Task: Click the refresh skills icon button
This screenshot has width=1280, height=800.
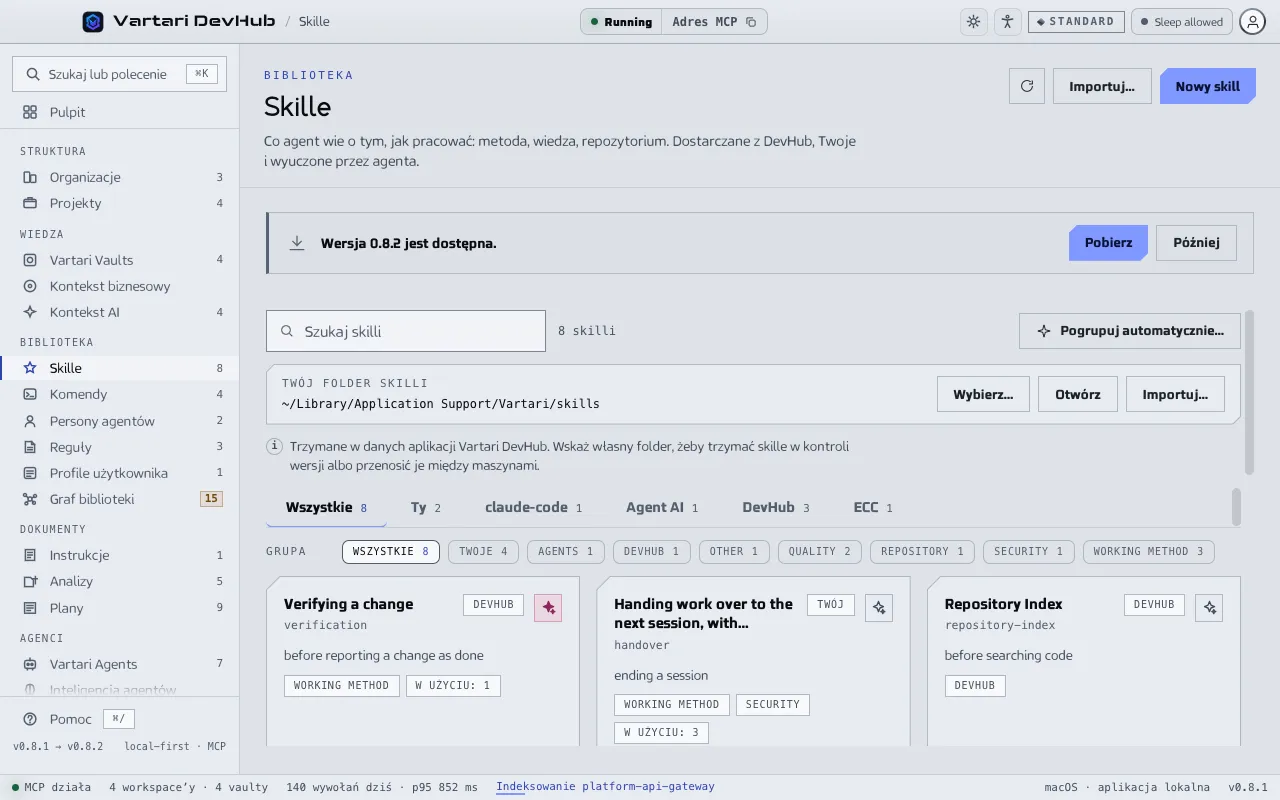Action: point(1027,86)
